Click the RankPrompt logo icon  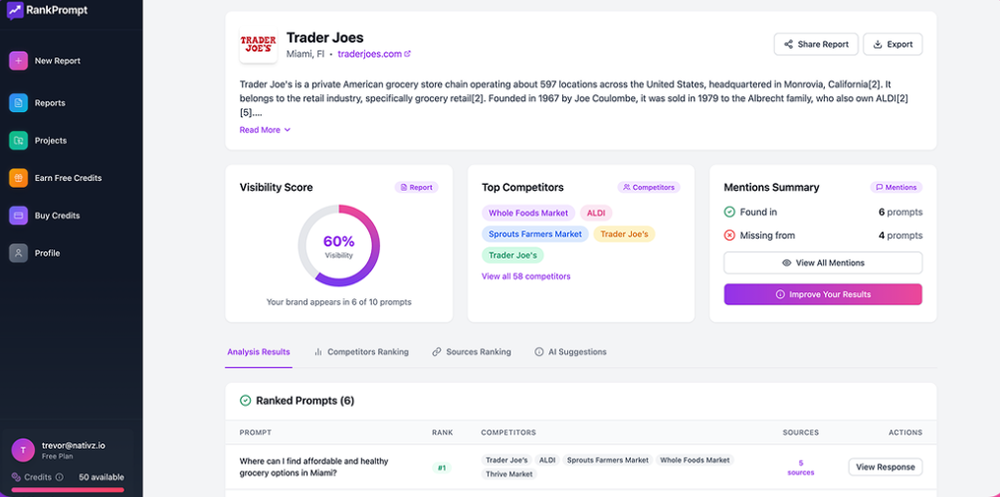click(14, 10)
